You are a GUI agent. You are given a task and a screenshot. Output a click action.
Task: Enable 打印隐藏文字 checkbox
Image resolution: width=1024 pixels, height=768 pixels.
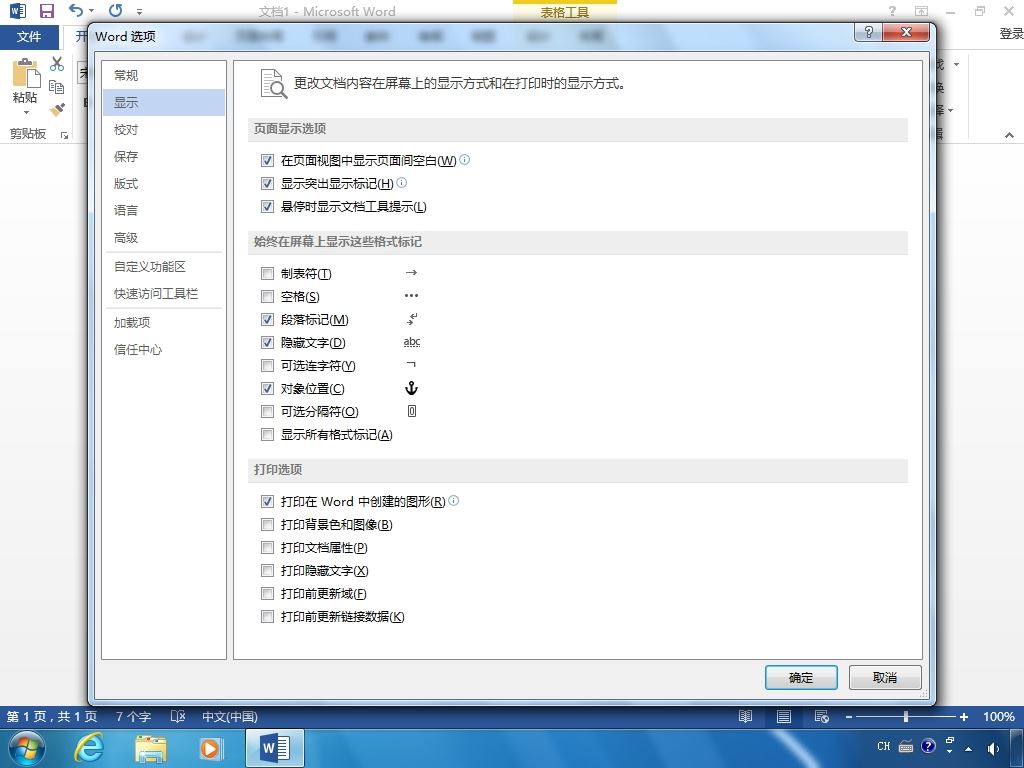tap(267, 571)
